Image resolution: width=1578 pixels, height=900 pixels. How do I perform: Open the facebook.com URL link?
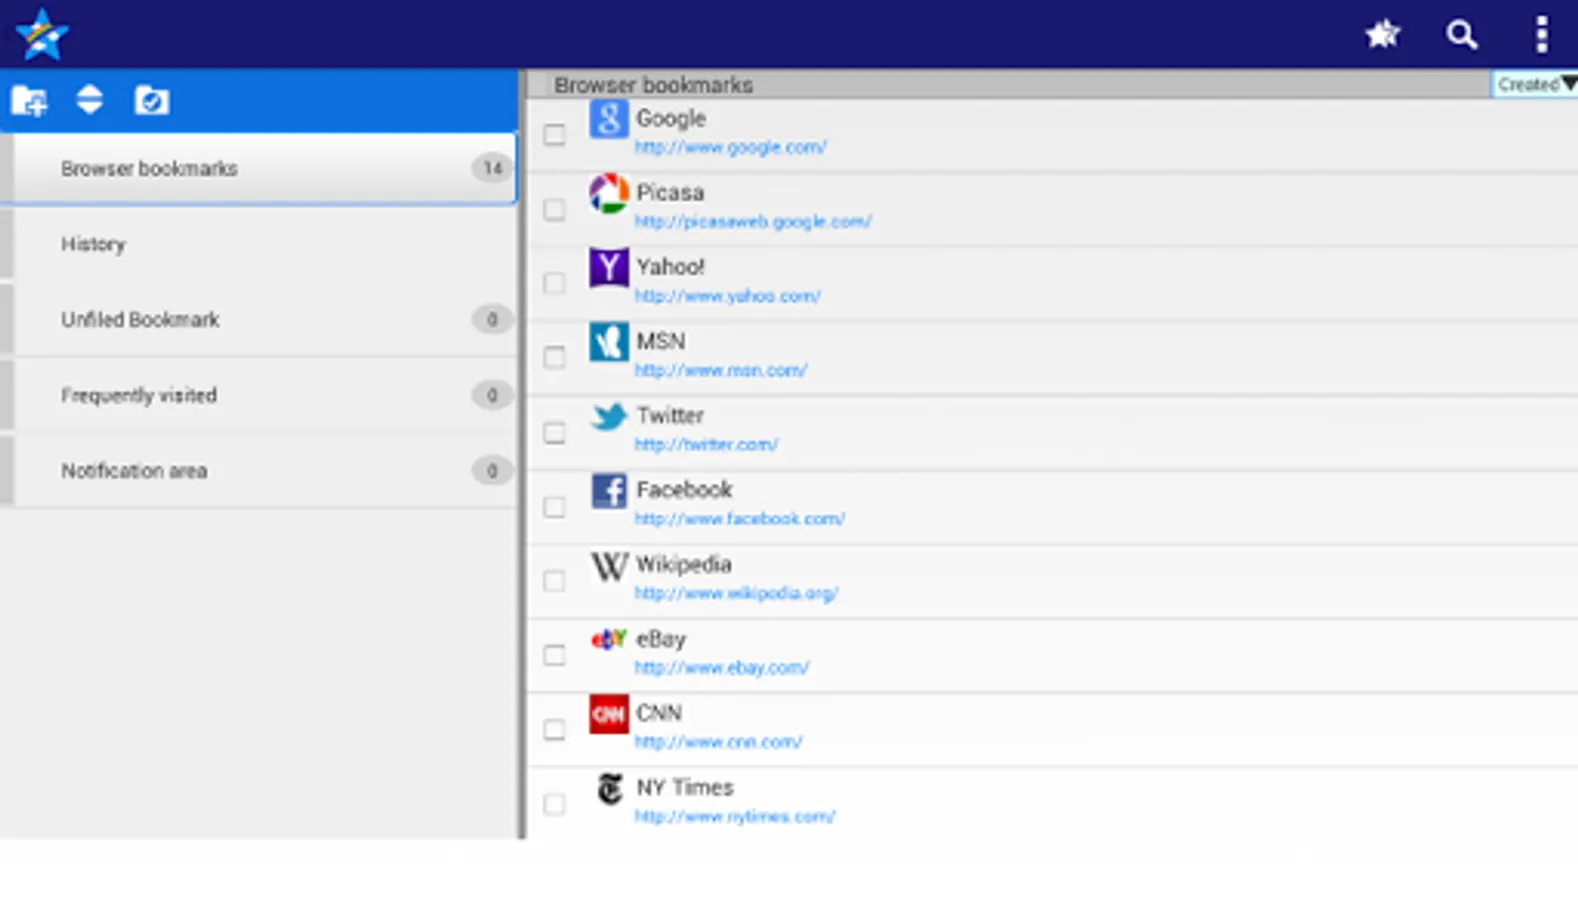740,519
